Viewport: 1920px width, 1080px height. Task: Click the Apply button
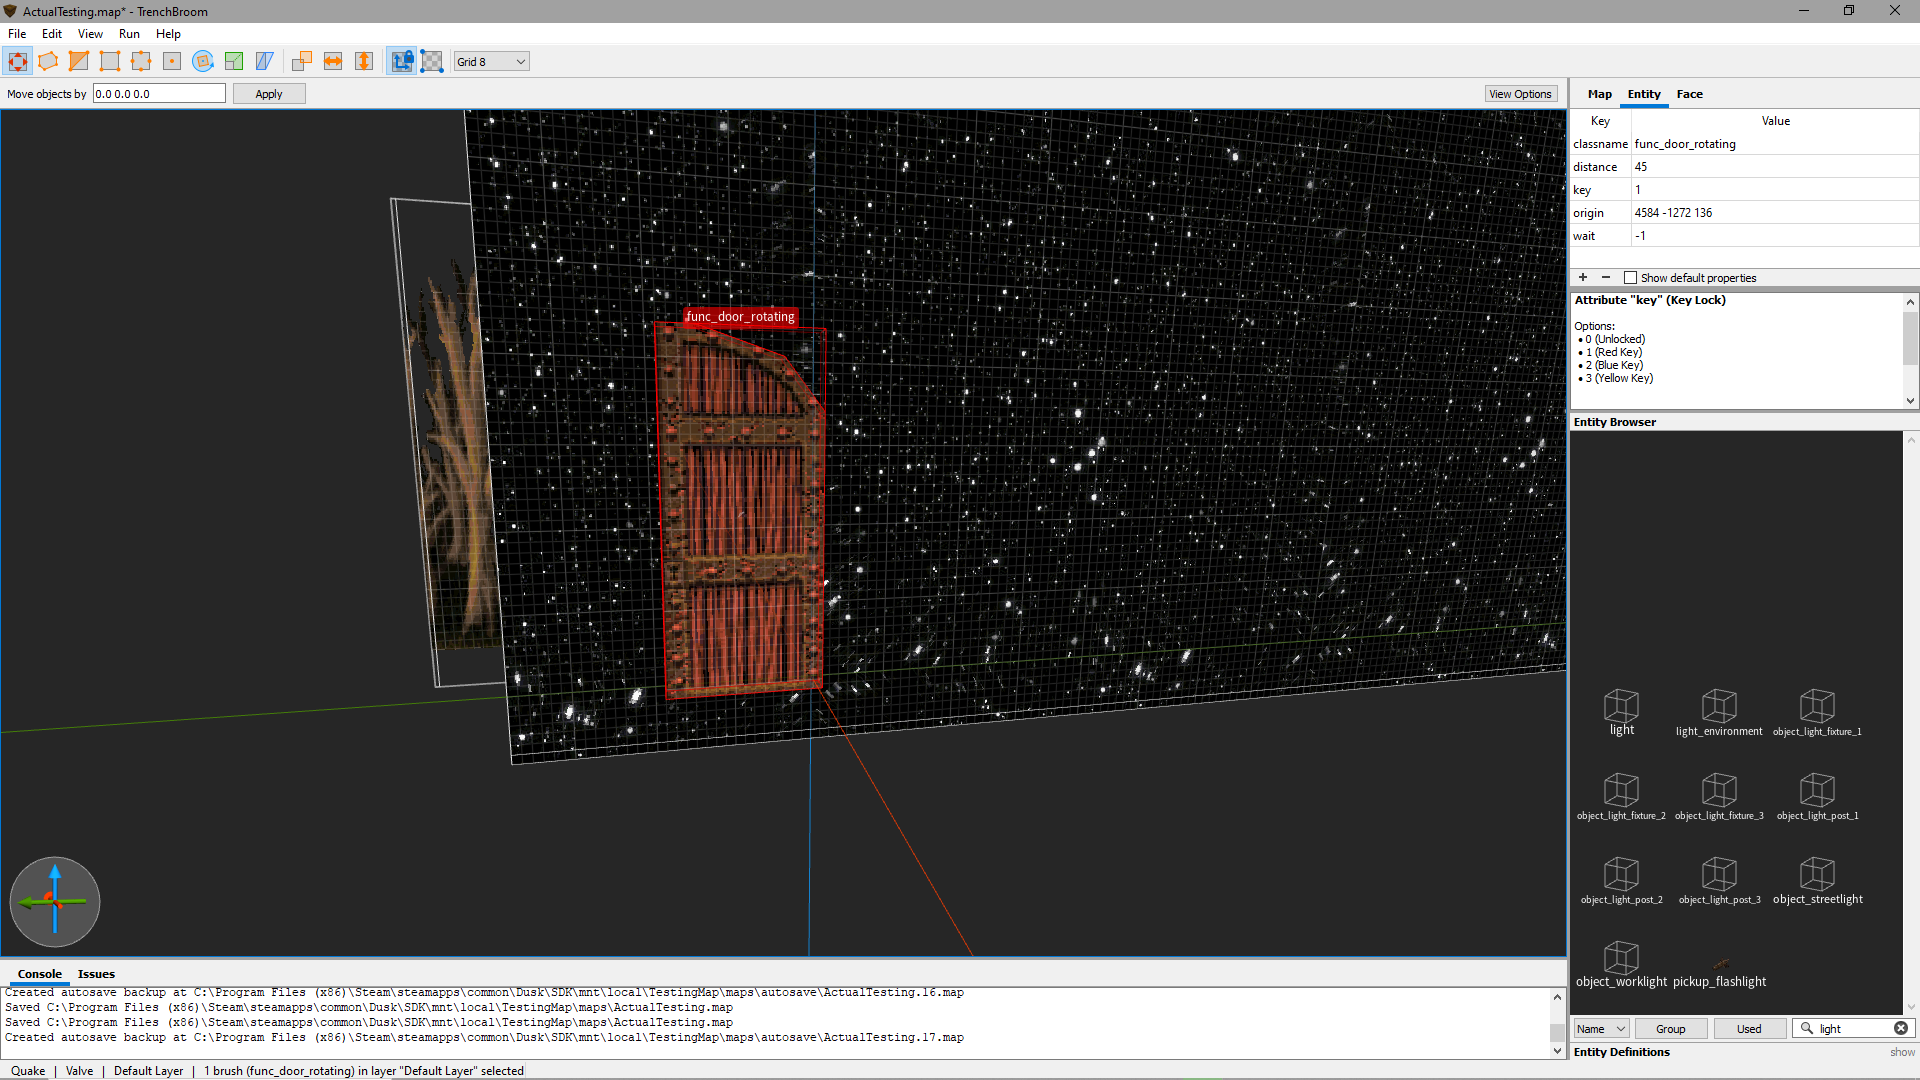269,94
